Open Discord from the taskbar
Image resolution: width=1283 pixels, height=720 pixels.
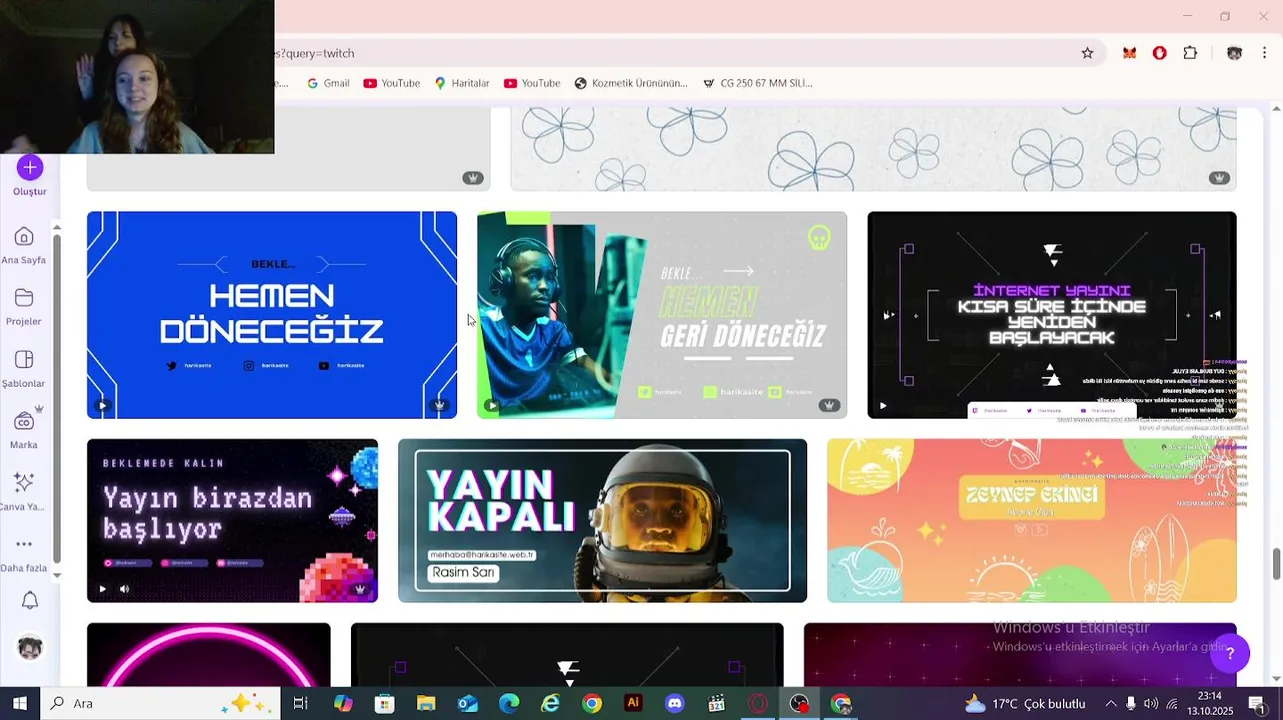pos(675,703)
